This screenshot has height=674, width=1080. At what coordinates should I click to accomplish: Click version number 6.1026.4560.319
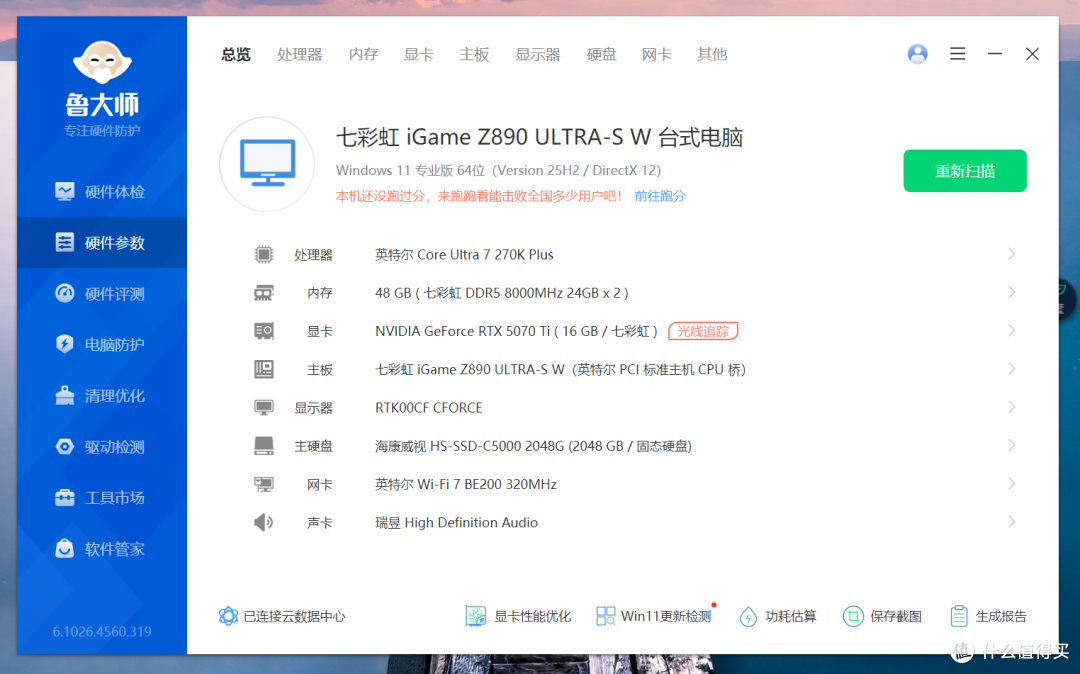click(x=102, y=631)
